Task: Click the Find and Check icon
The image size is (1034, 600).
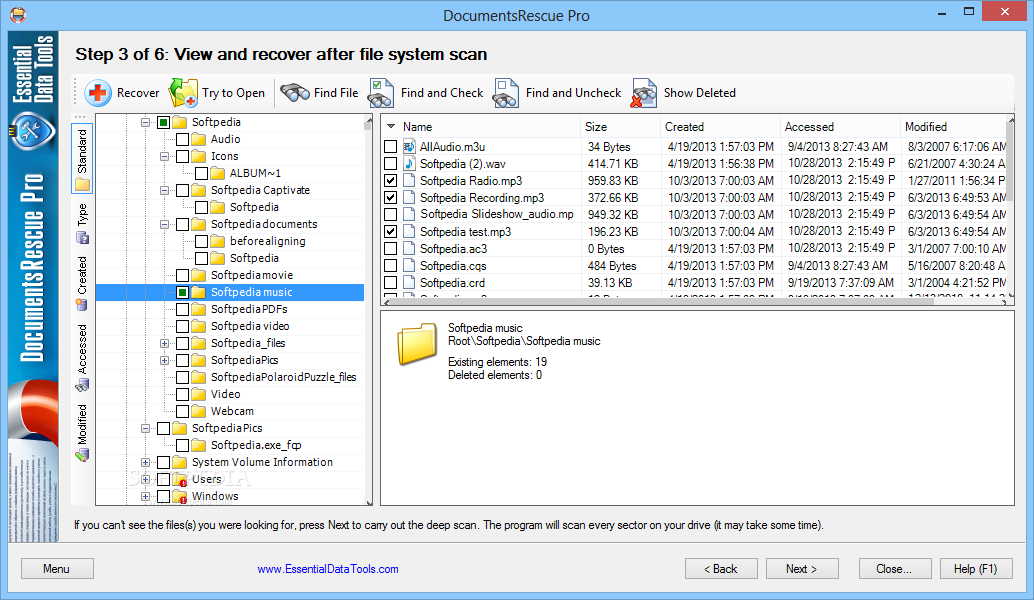Action: [380, 93]
